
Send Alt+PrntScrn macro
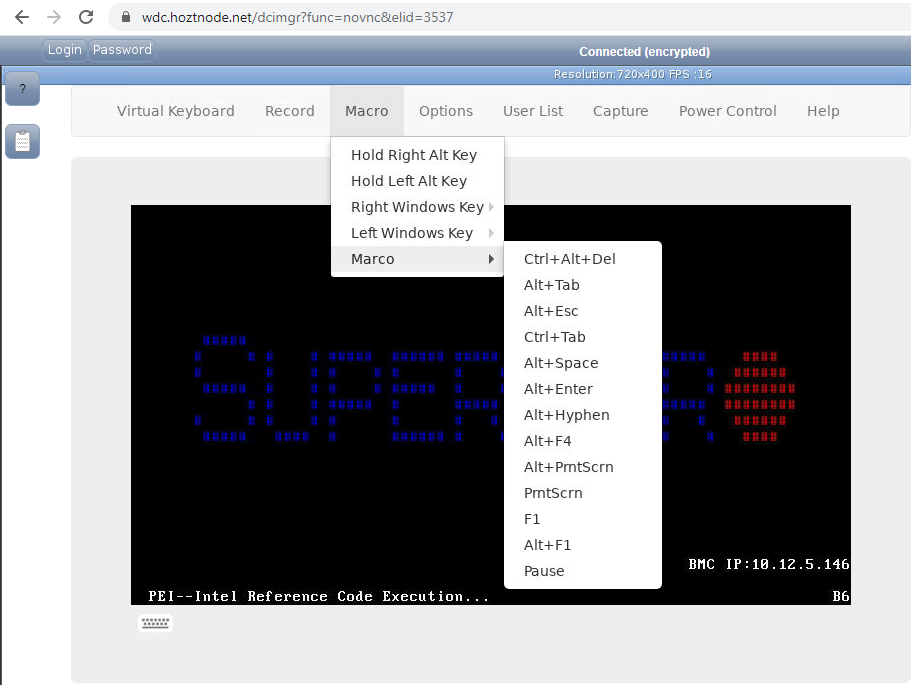click(583, 467)
